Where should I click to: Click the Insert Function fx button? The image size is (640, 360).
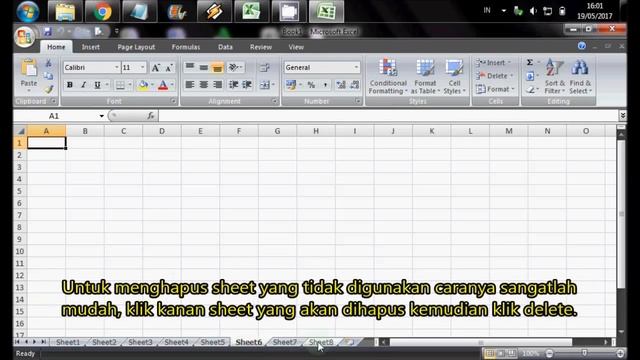point(151,116)
